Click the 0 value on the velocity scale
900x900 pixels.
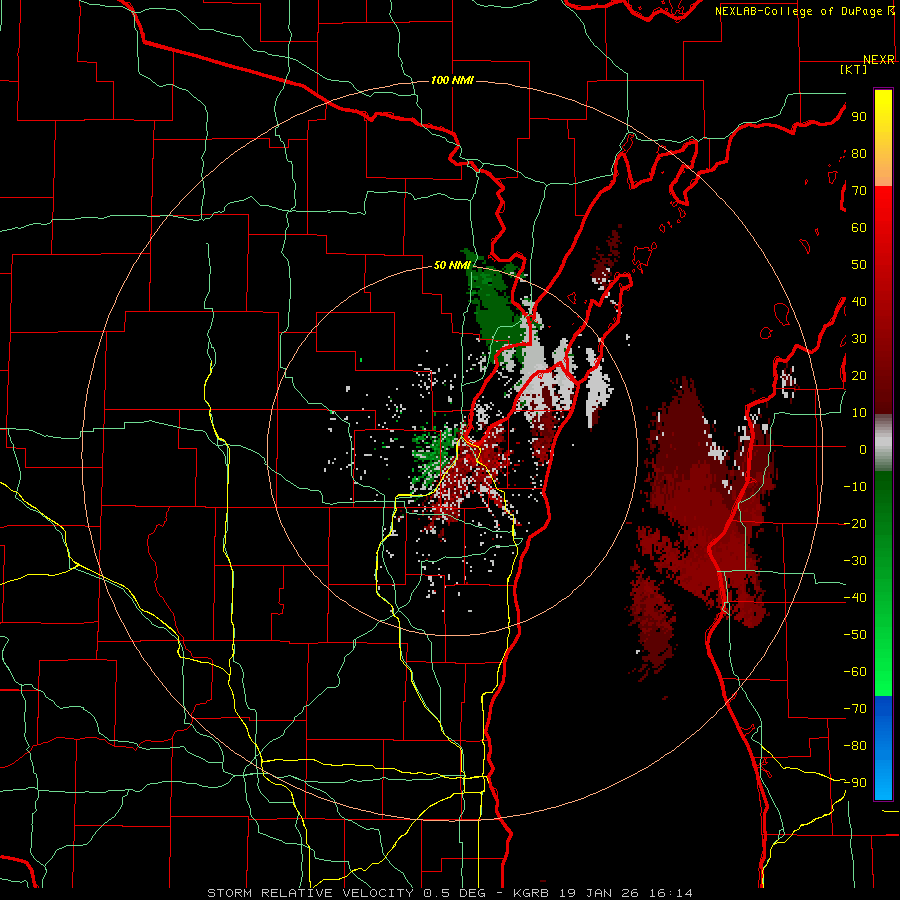click(x=863, y=449)
